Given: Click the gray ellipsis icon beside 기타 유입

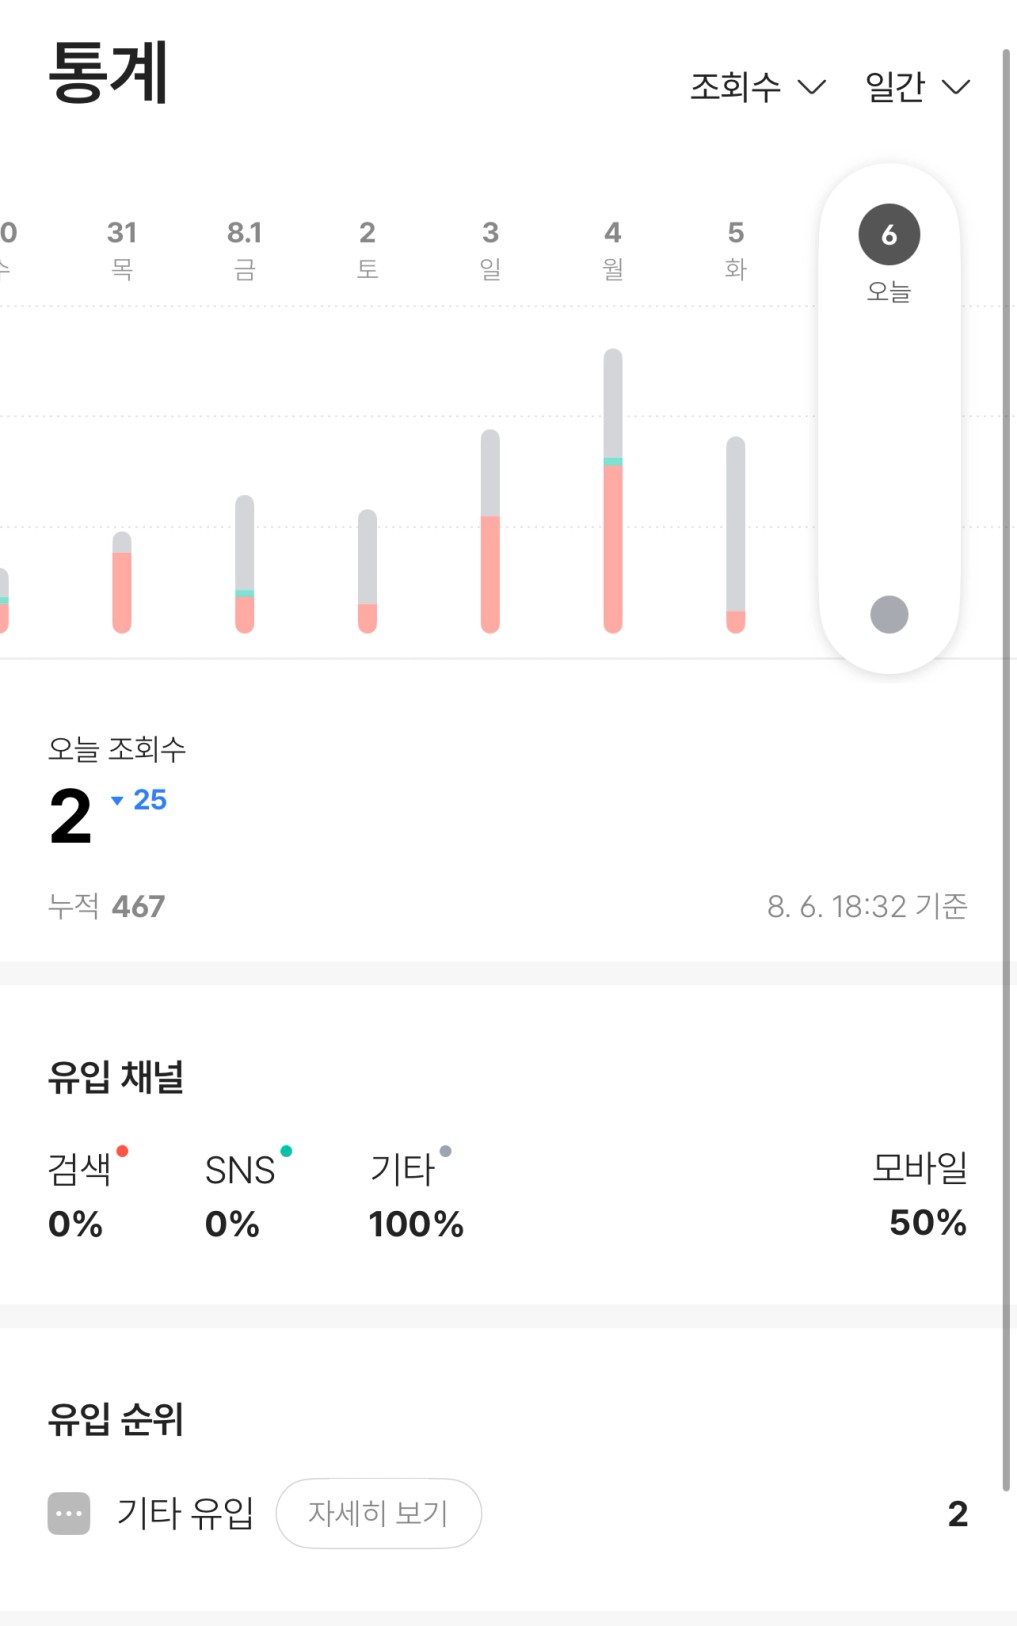Looking at the screenshot, I should [x=69, y=1513].
